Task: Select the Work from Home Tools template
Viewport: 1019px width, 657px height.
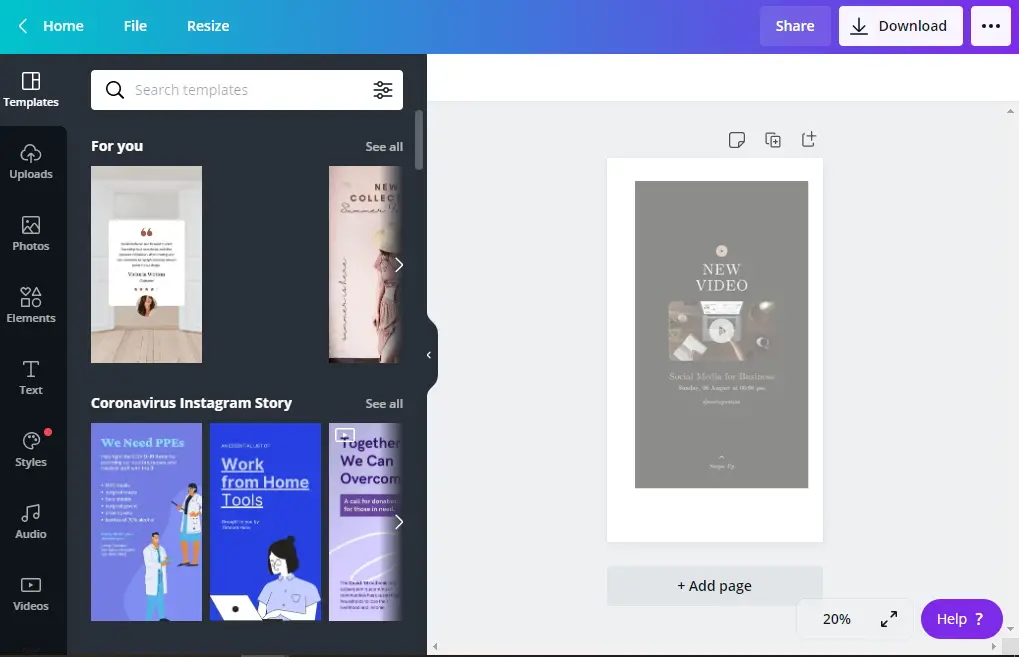Action: pos(265,522)
